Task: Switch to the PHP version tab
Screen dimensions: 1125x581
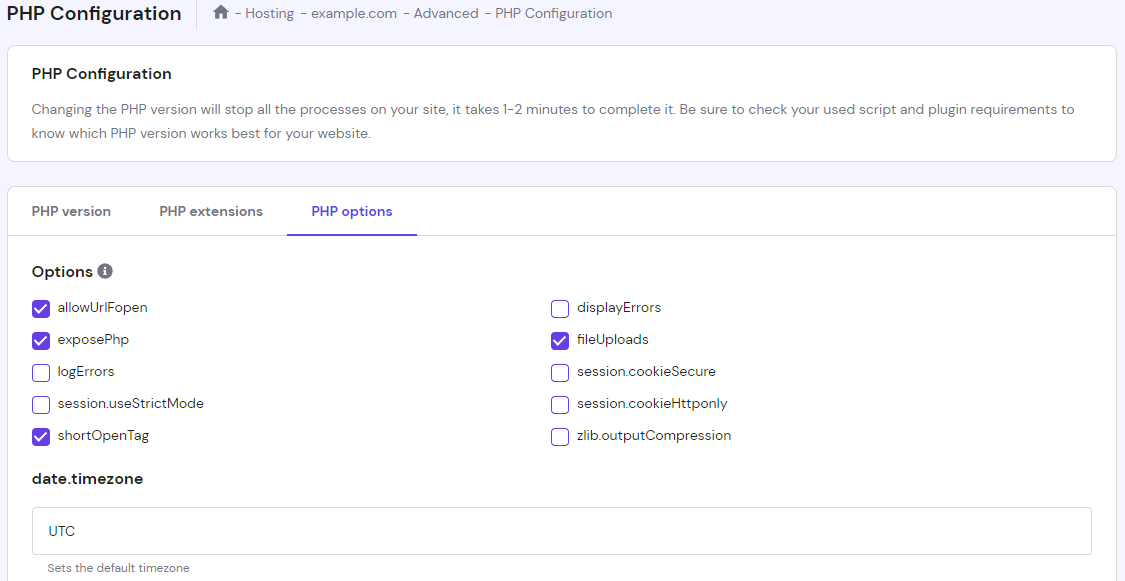Action: click(x=71, y=211)
